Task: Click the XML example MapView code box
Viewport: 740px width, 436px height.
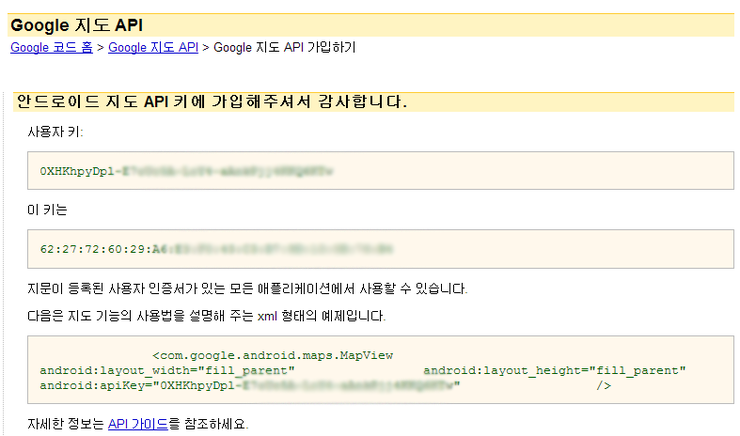Action: (380, 370)
